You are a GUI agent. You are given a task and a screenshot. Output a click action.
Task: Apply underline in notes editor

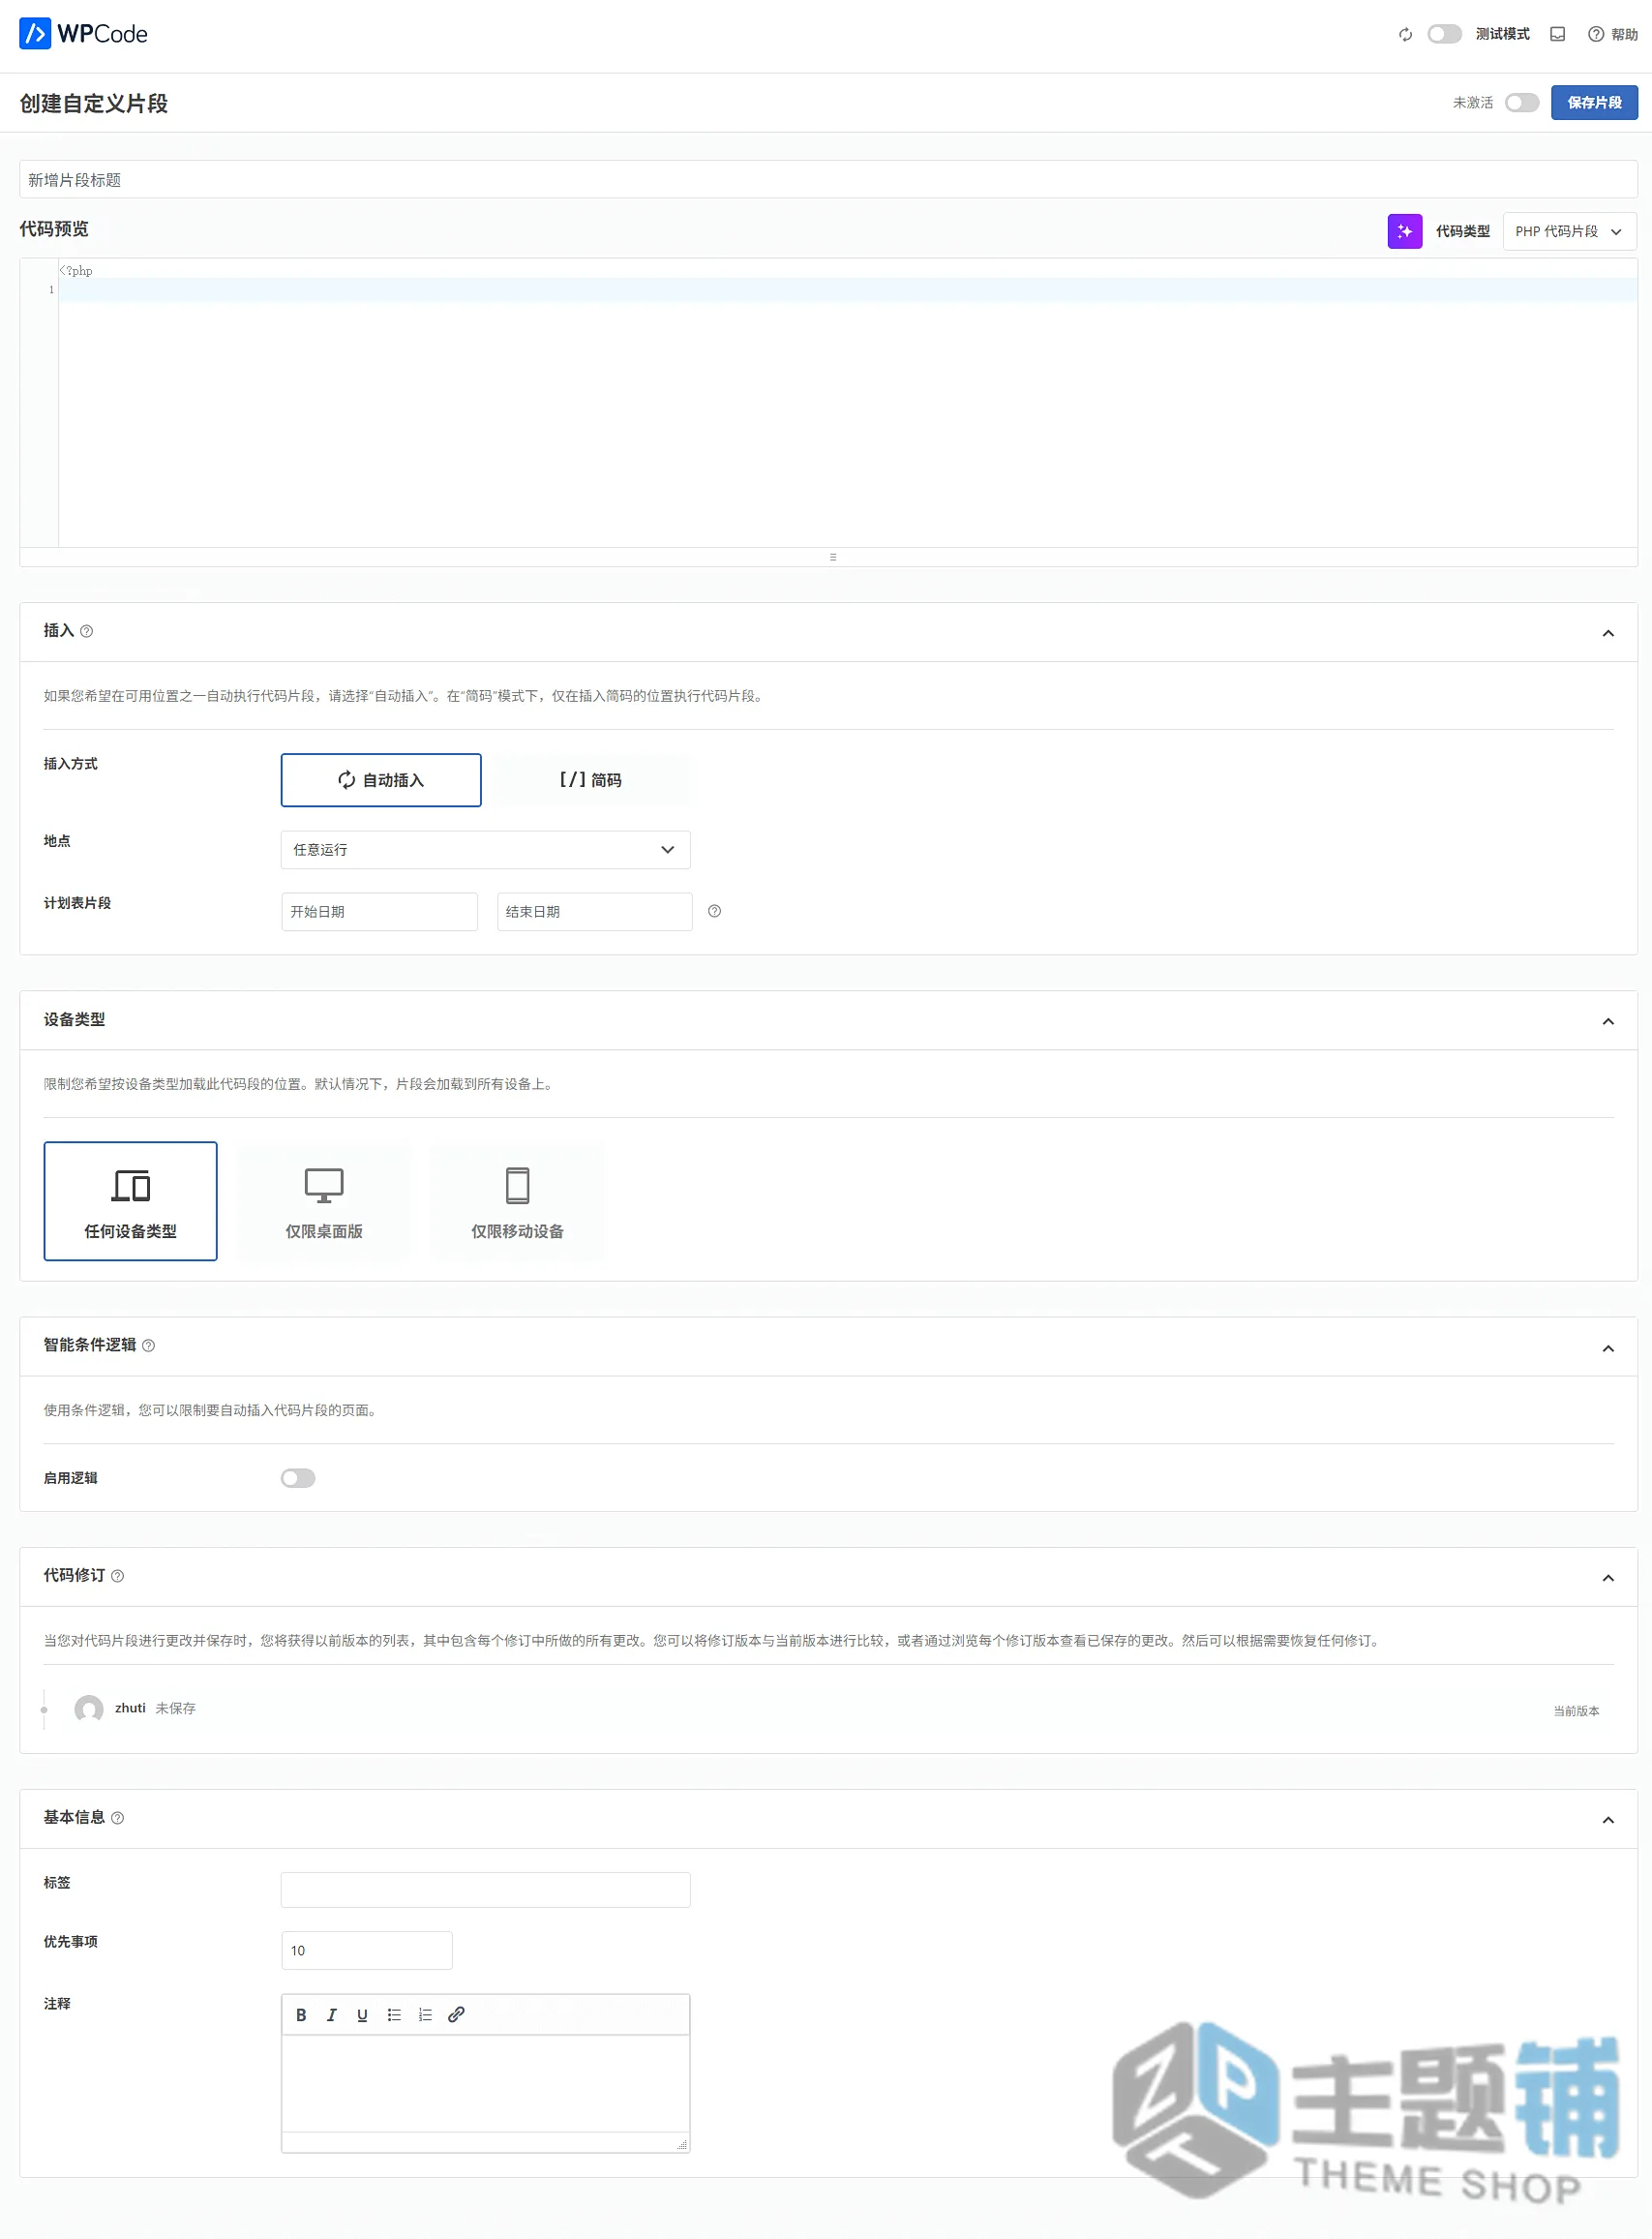pos(362,2015)
